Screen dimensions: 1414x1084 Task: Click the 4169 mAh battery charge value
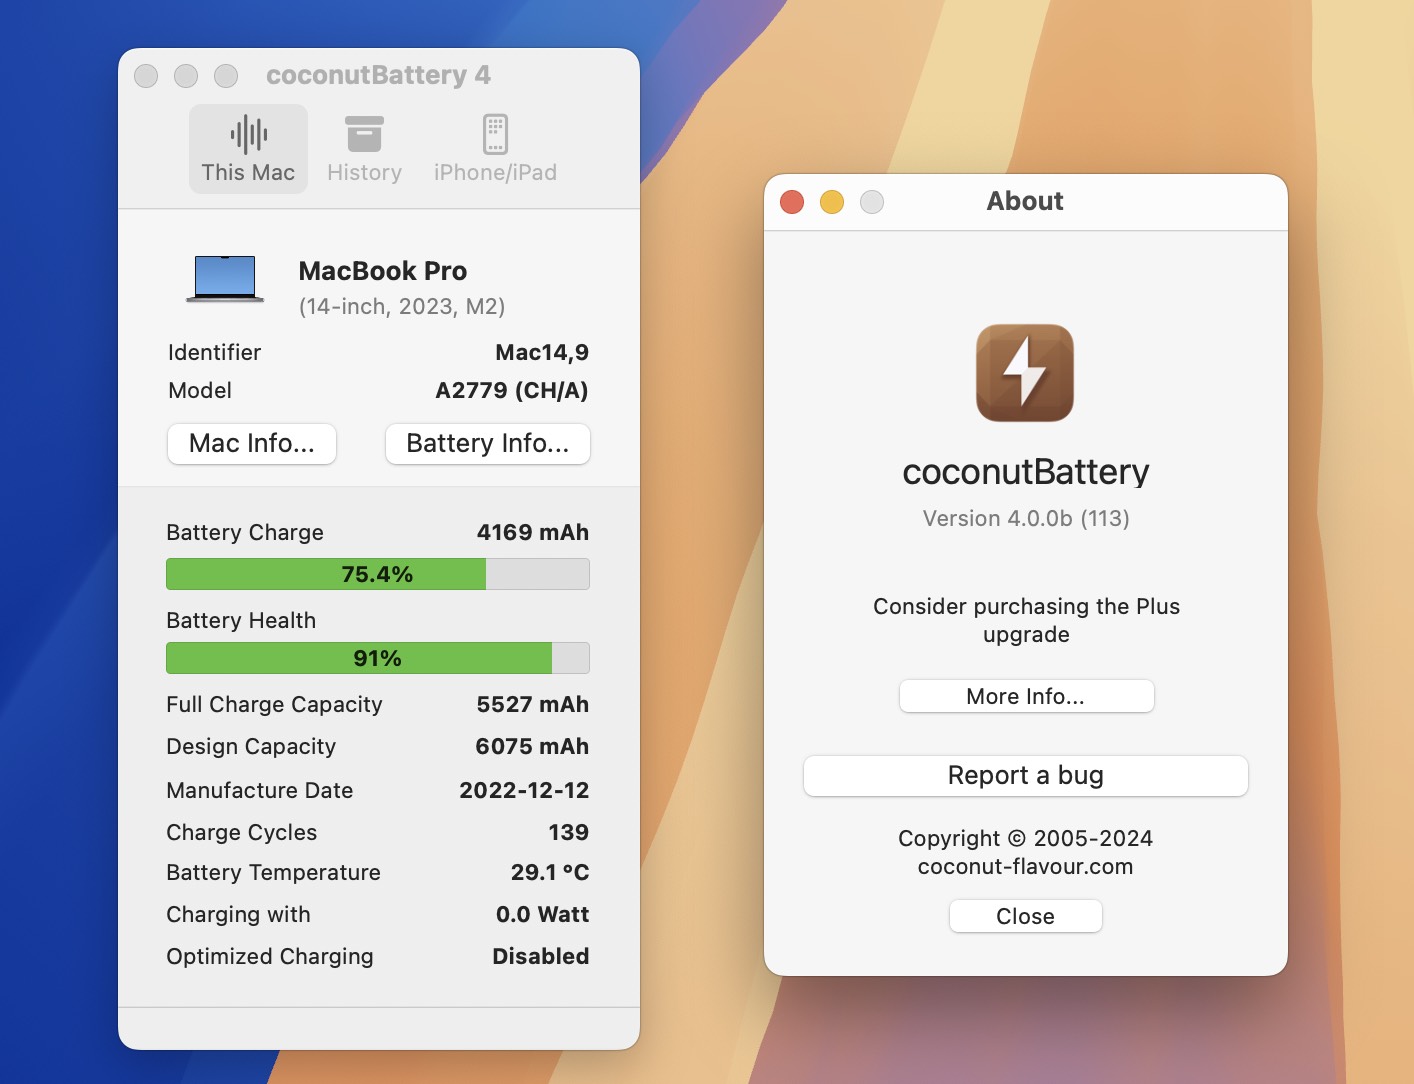point(533,532)
